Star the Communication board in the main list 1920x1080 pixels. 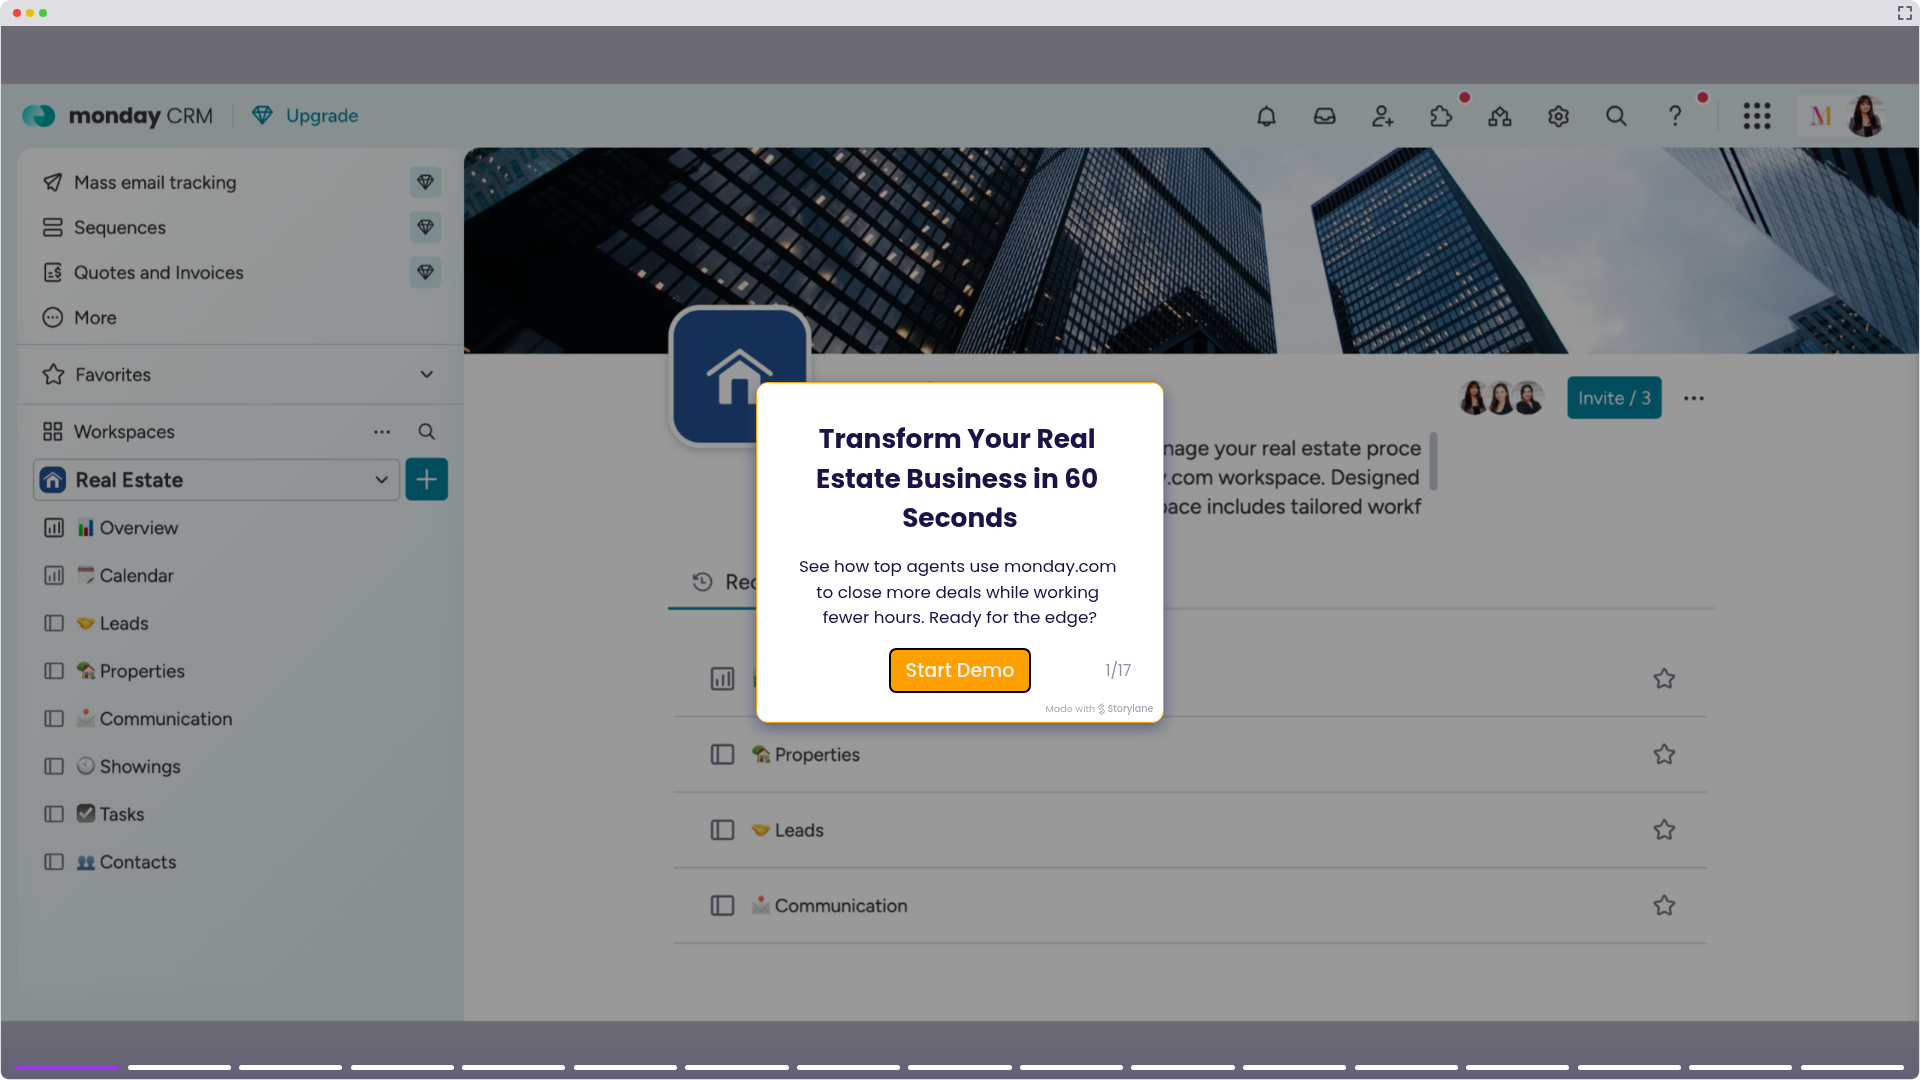point(1663,905)
